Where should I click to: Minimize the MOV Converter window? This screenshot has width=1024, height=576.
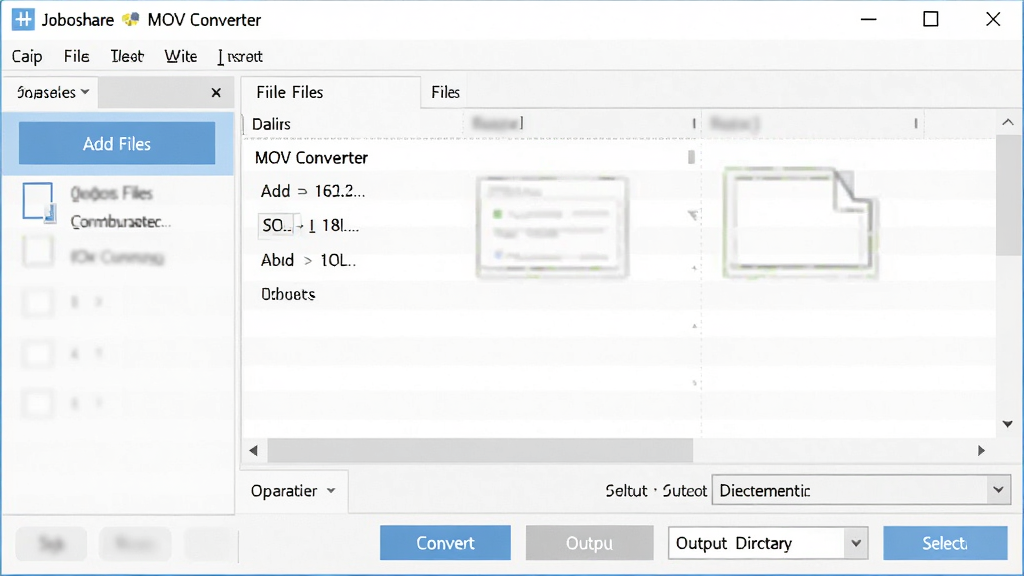coord(869,20)
